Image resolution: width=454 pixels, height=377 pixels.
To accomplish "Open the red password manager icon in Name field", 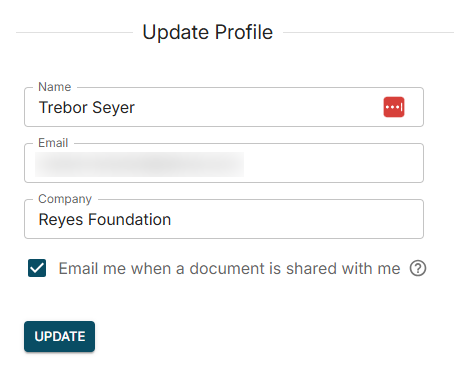I will pos(394,107).
